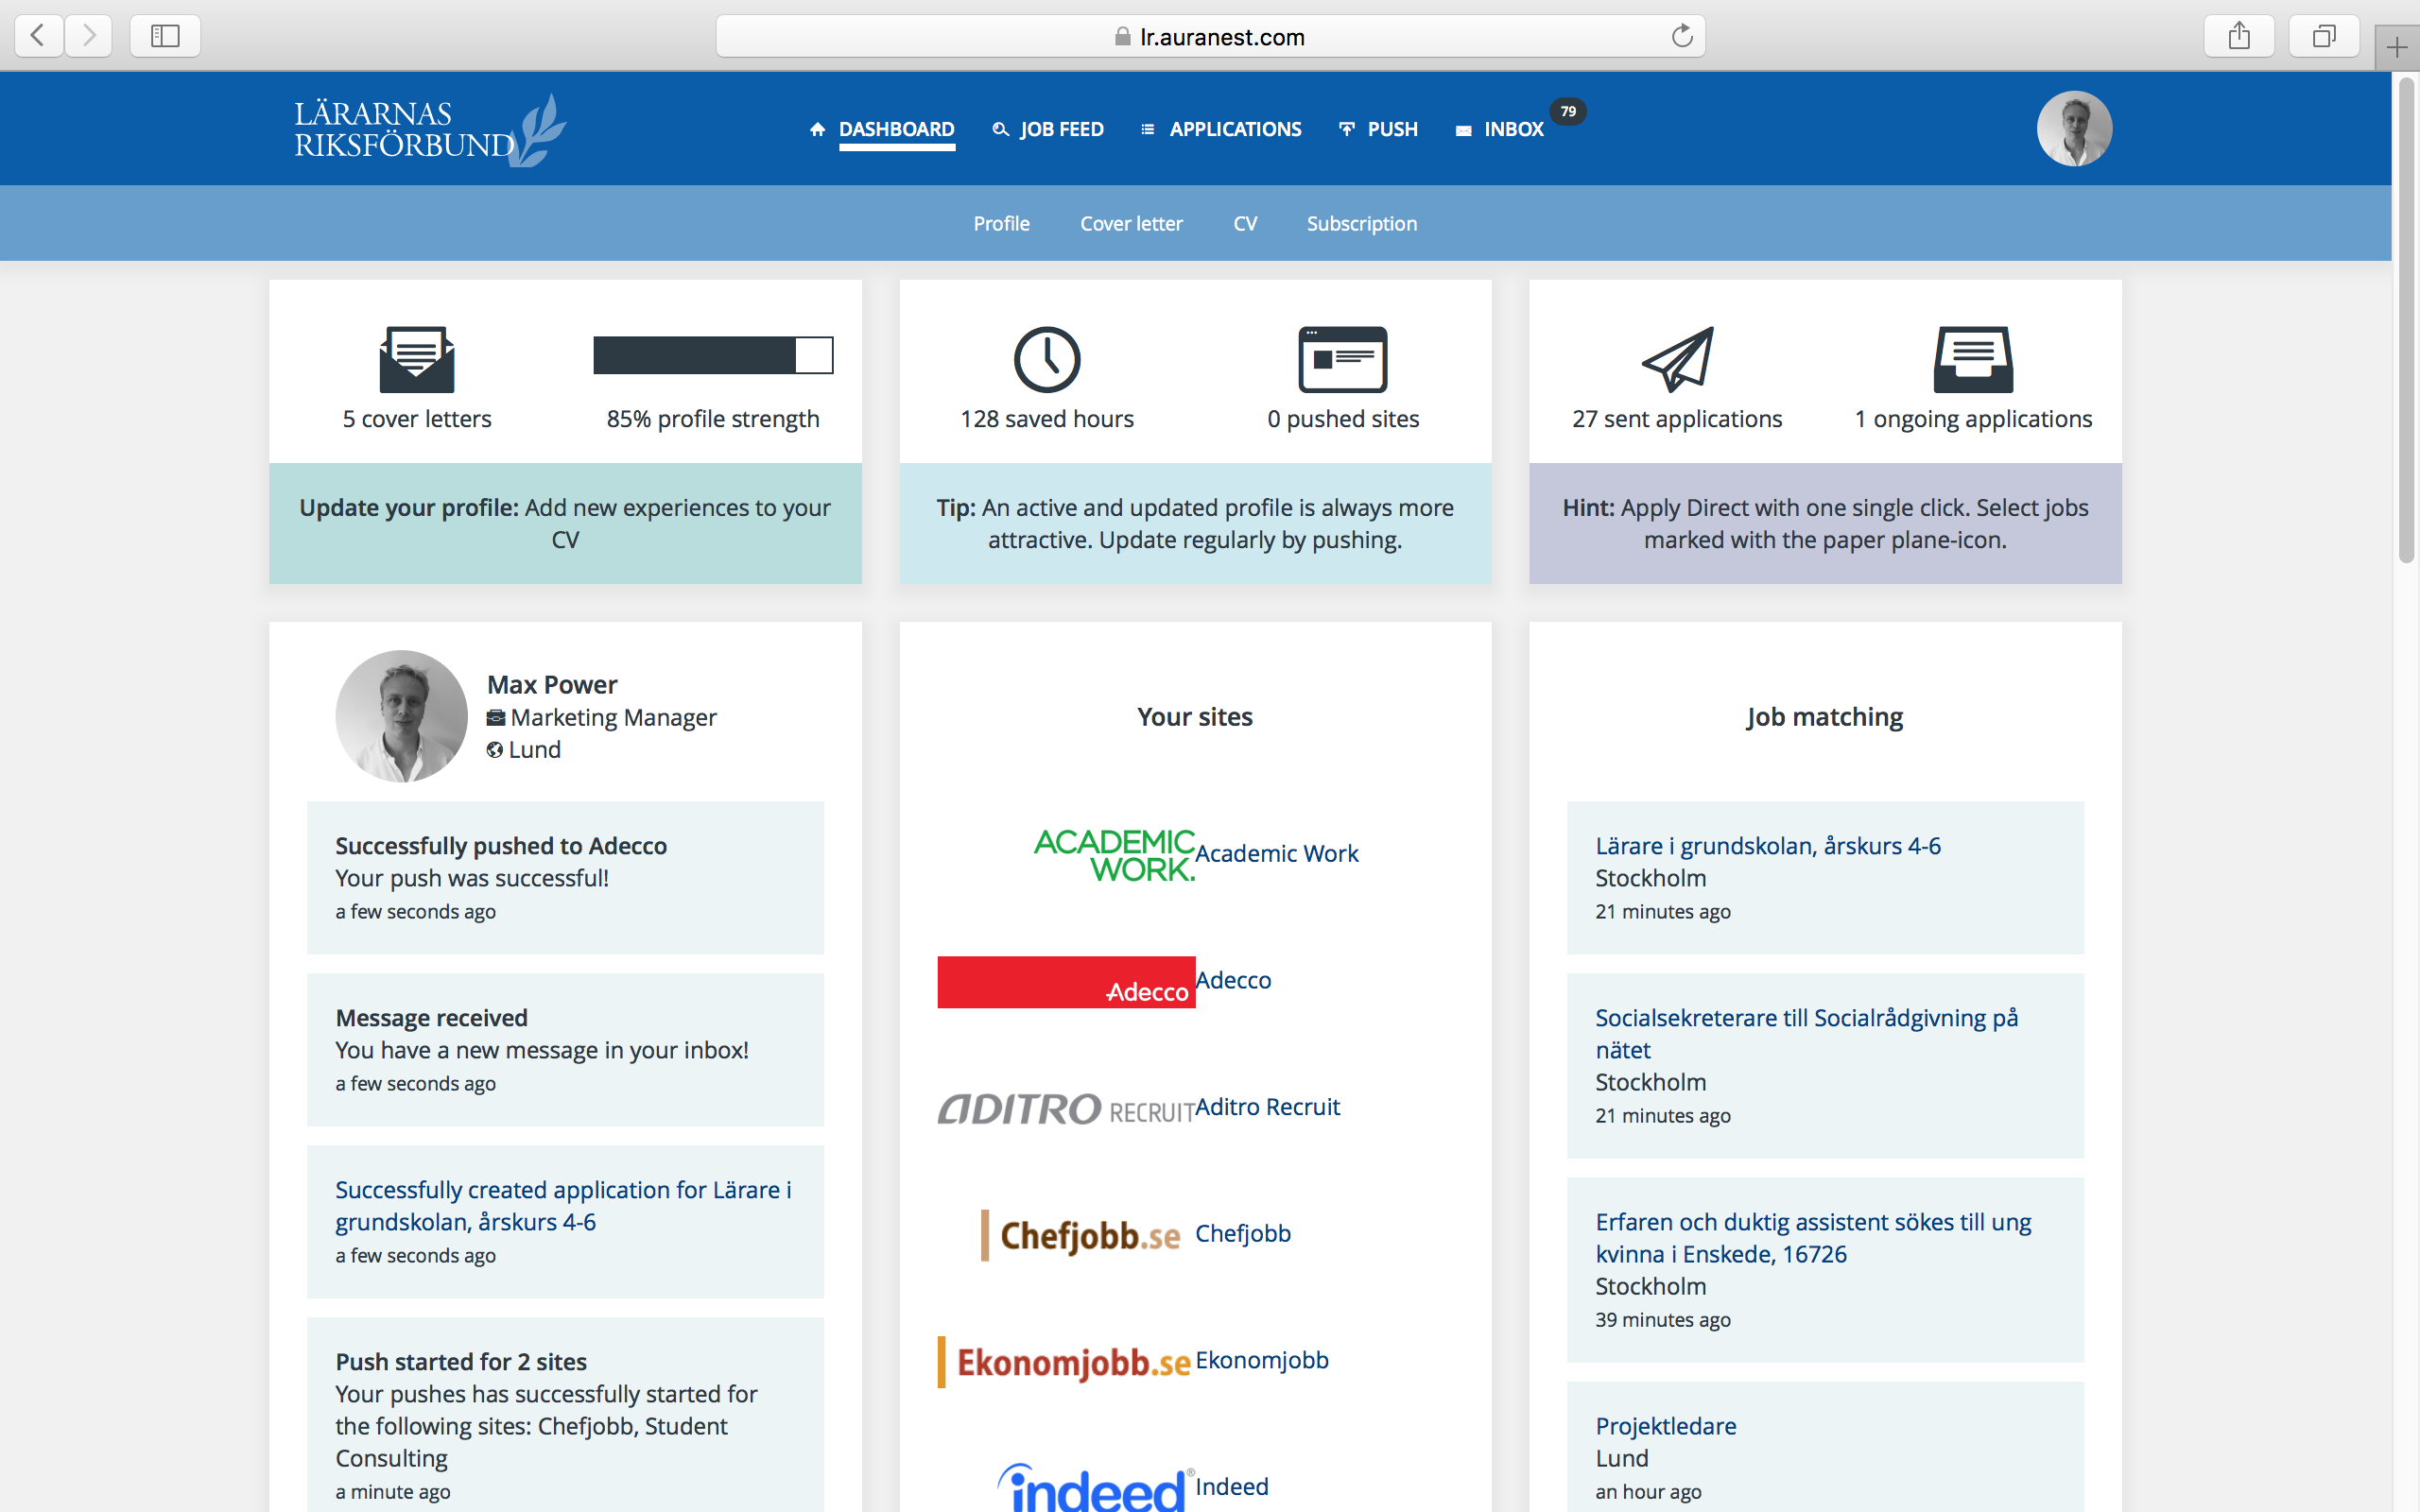
Task: Click the browser Share icon
Action: [2238, 37]
